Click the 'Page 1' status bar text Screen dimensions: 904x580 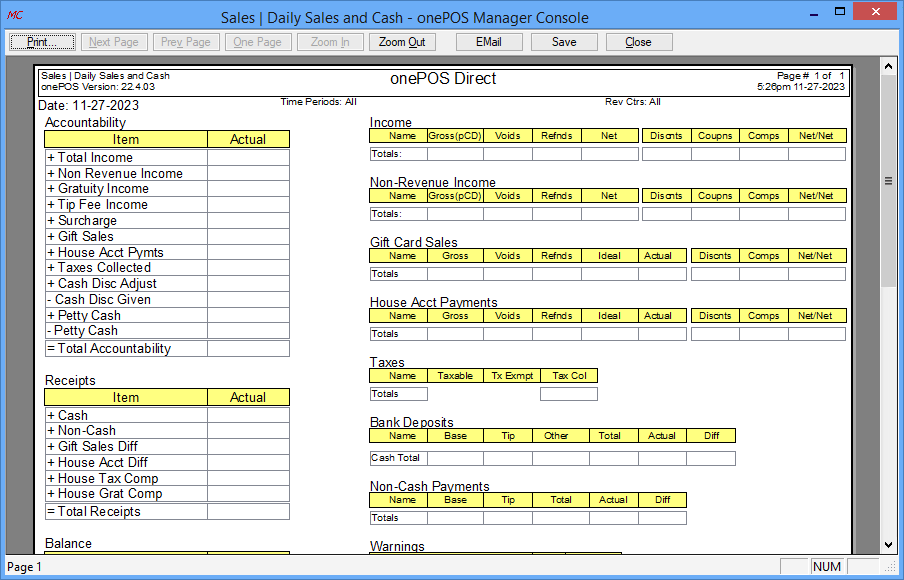click(x=24, y=567)
